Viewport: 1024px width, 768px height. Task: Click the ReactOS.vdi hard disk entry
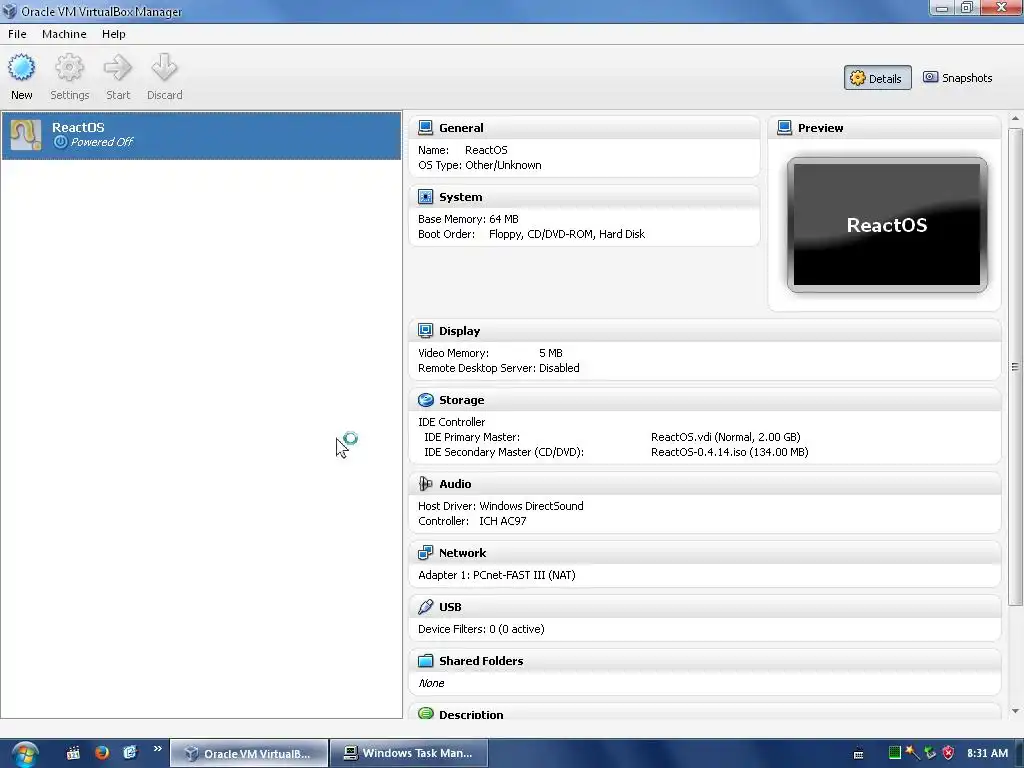[726, 437]
